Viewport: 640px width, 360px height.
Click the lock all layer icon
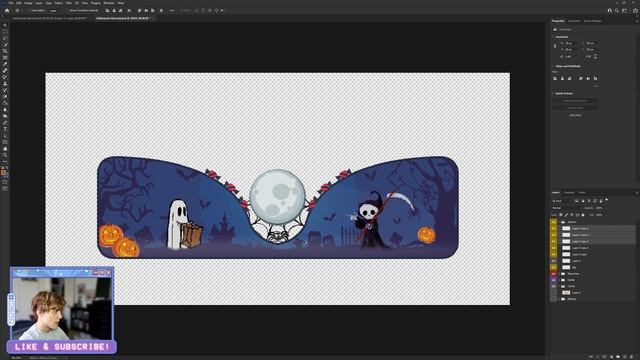(x=583, y=215)
